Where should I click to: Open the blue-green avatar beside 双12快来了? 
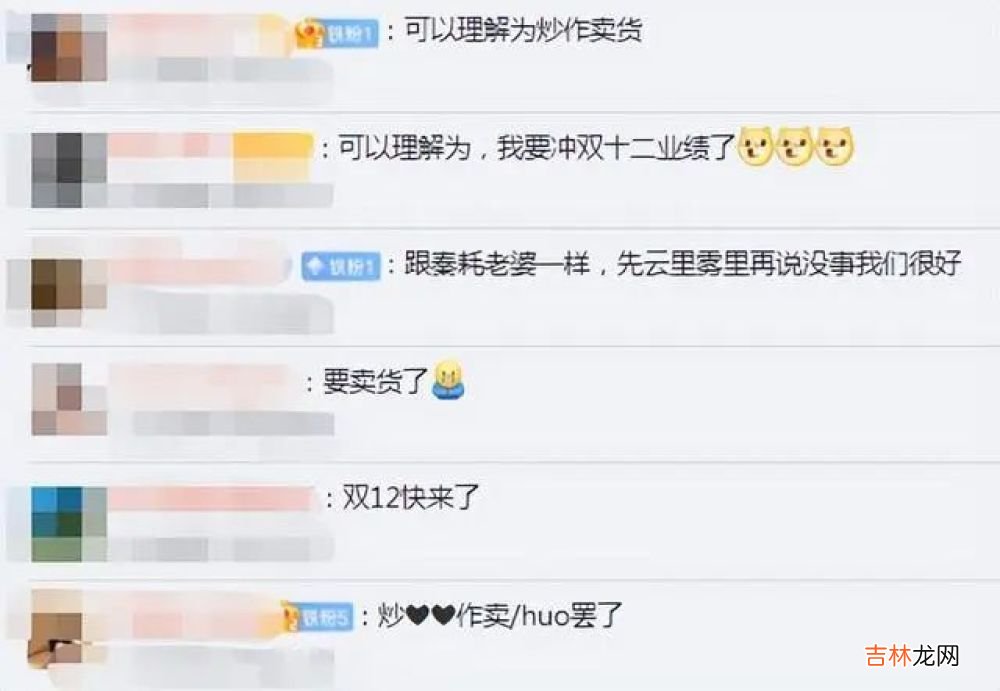69,524
